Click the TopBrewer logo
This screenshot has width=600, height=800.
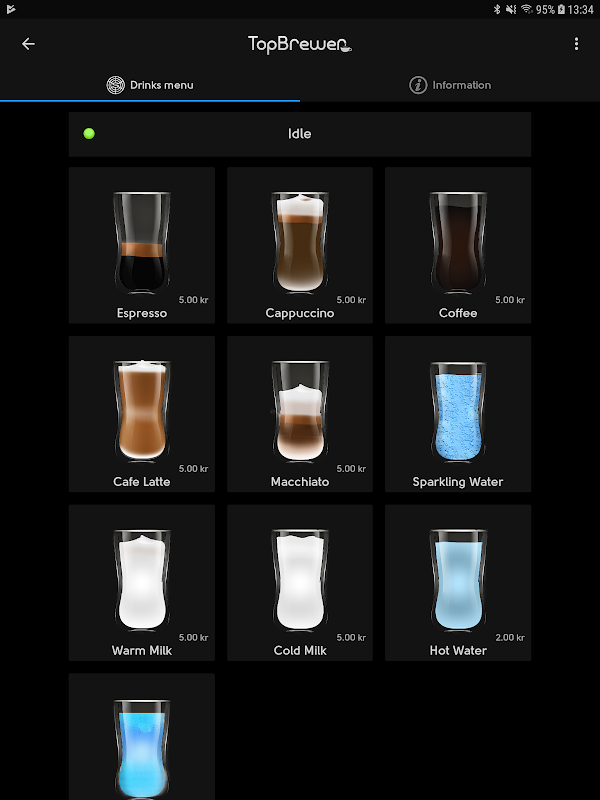pos(300,44)
